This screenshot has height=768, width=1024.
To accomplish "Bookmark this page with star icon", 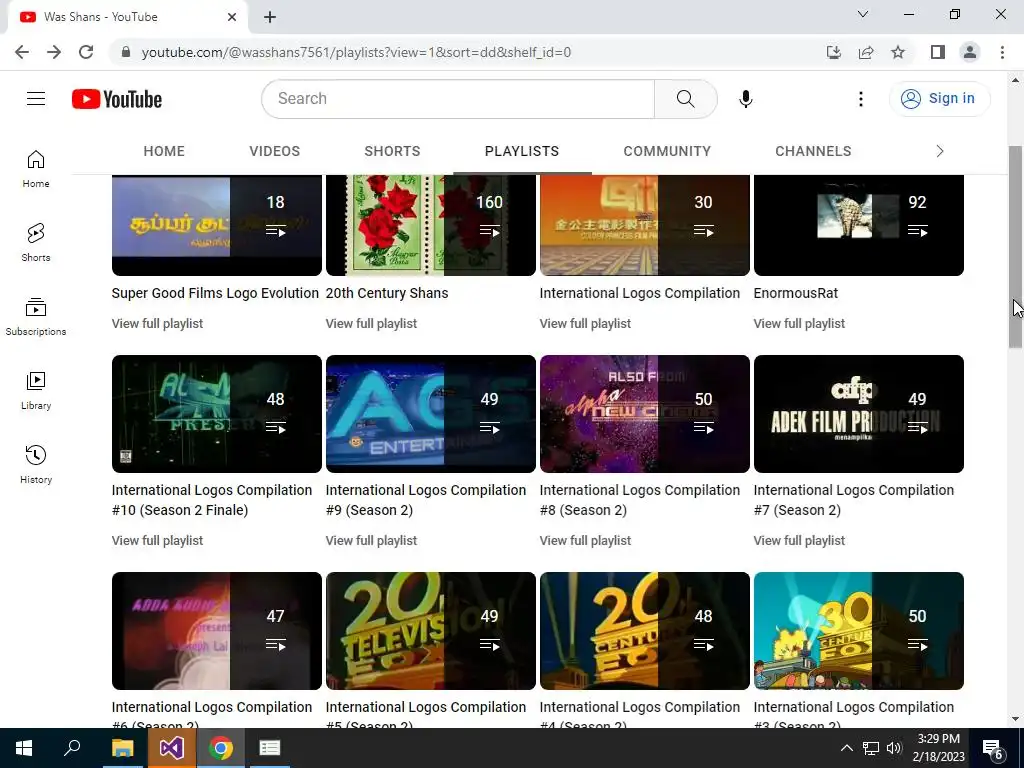I will [x=898, y=52].
